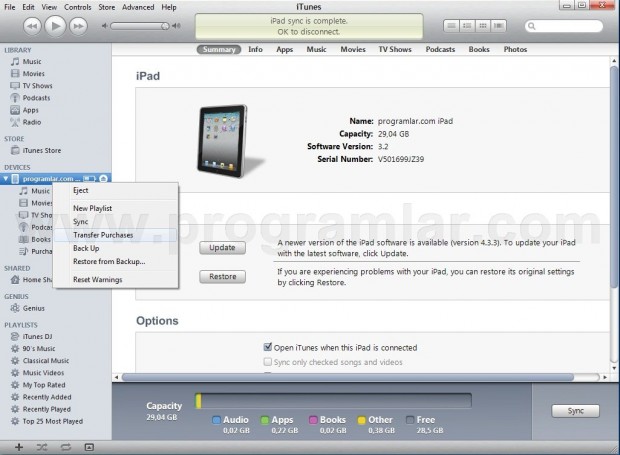
Task: Choose Back Up from the context menu
Action: pos(115,248)
